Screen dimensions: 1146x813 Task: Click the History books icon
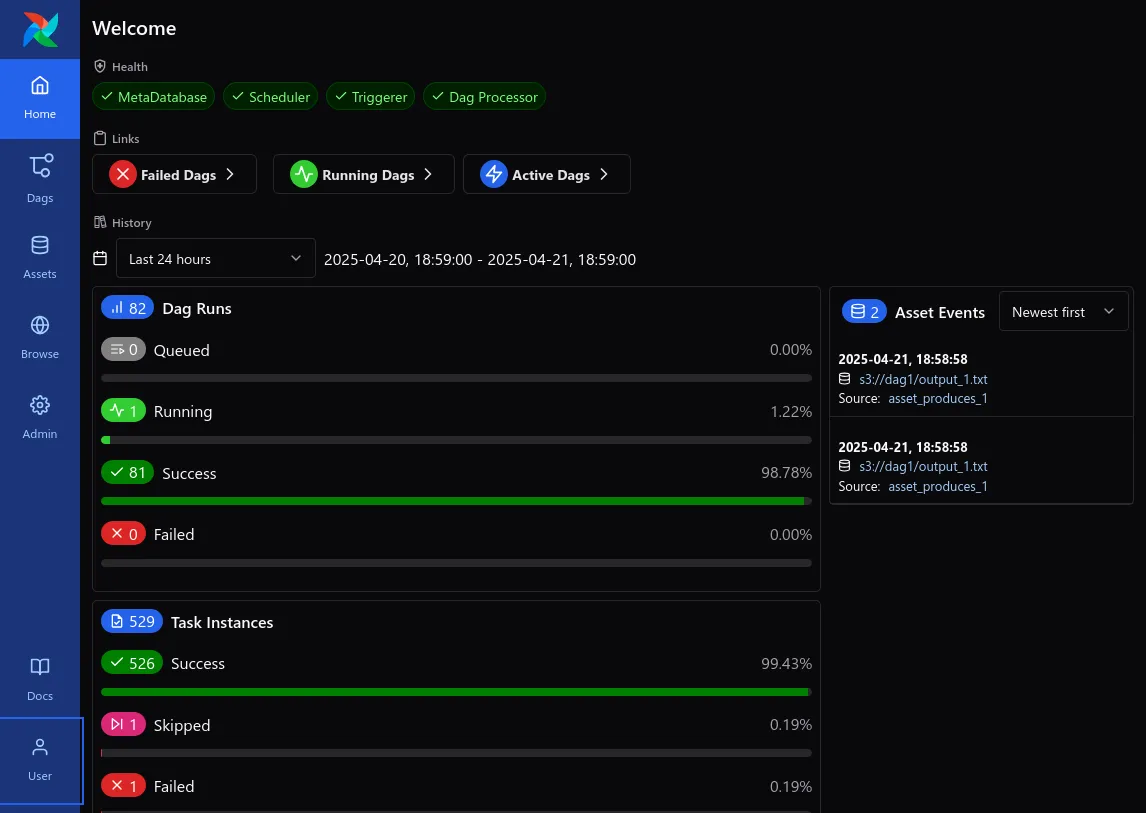point(100,222)
